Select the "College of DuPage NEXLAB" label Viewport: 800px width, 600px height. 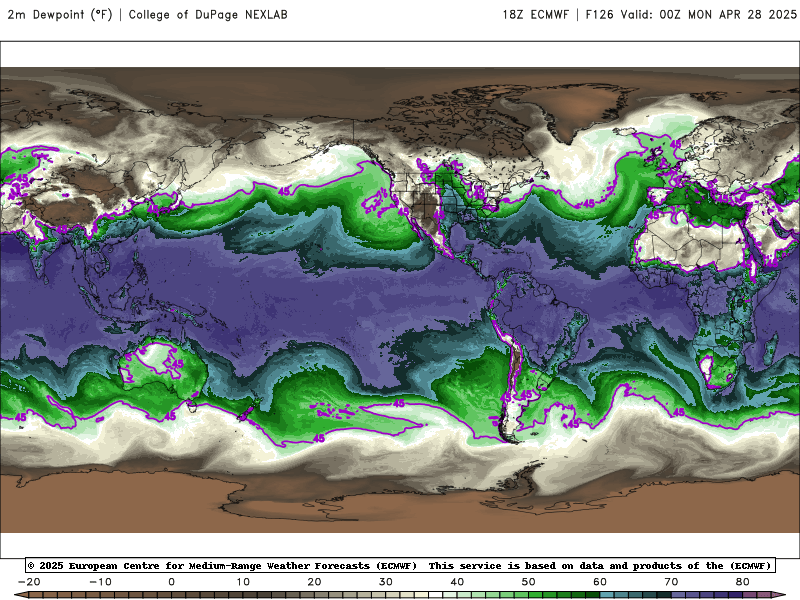click(x=208, y=15)
